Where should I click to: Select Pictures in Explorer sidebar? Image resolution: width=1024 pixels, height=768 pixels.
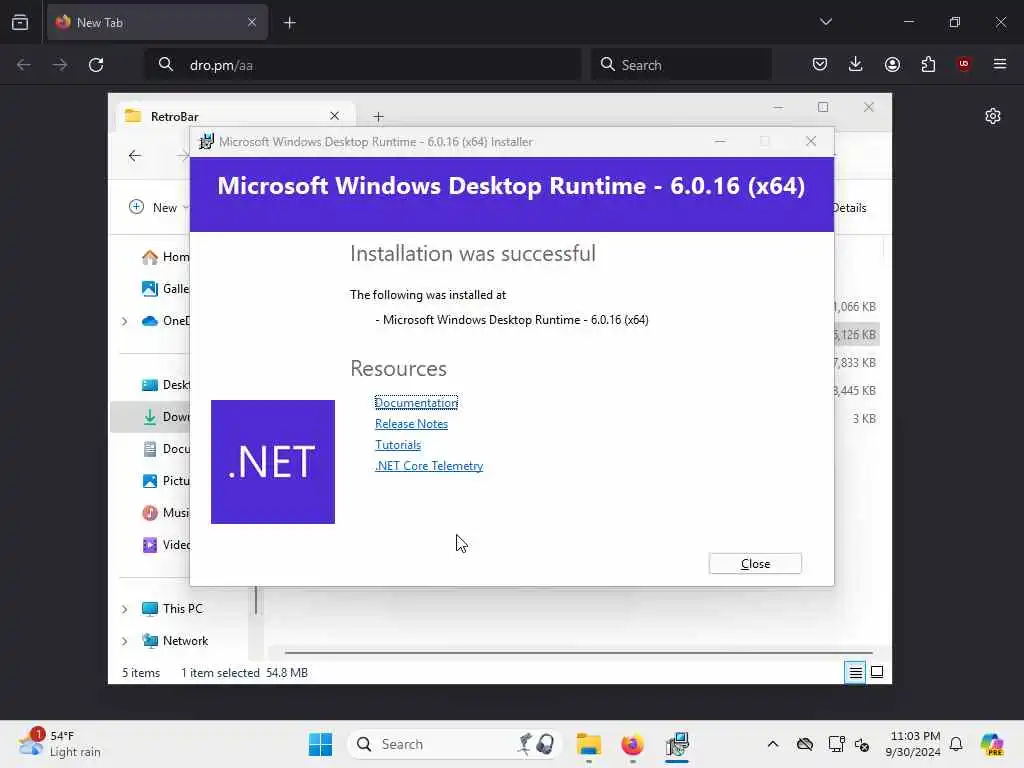pos(165,481)
